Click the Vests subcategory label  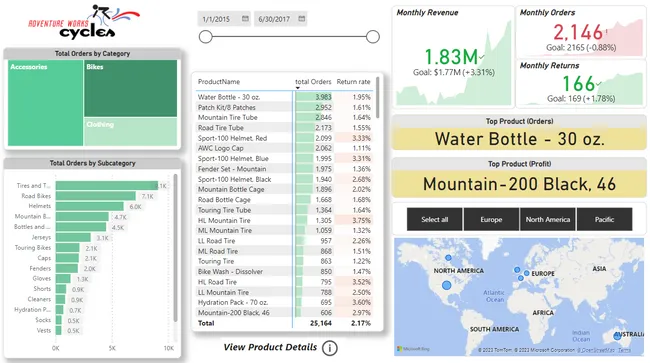[44, 330]
